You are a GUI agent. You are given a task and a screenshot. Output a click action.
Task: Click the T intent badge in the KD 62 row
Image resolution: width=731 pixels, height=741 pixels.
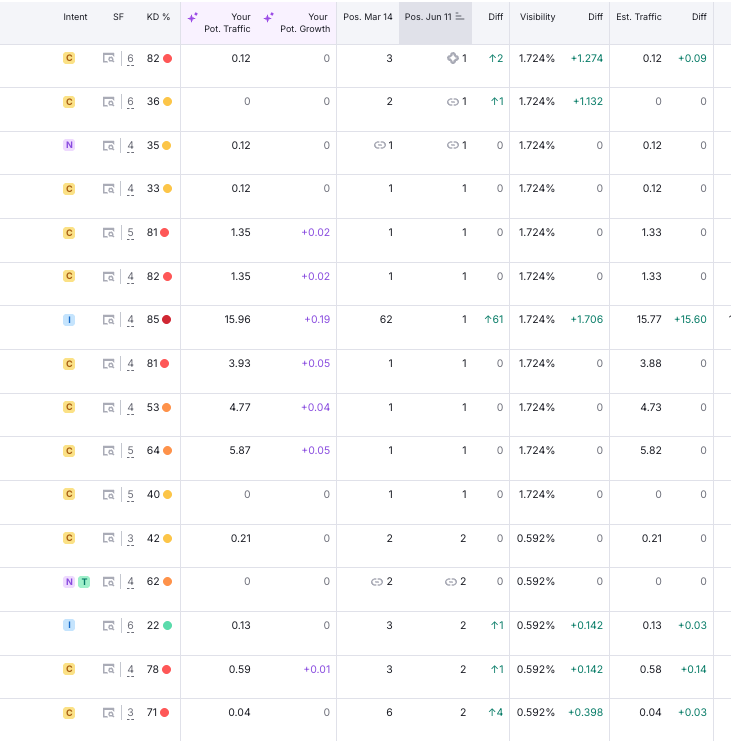point(84,582)
